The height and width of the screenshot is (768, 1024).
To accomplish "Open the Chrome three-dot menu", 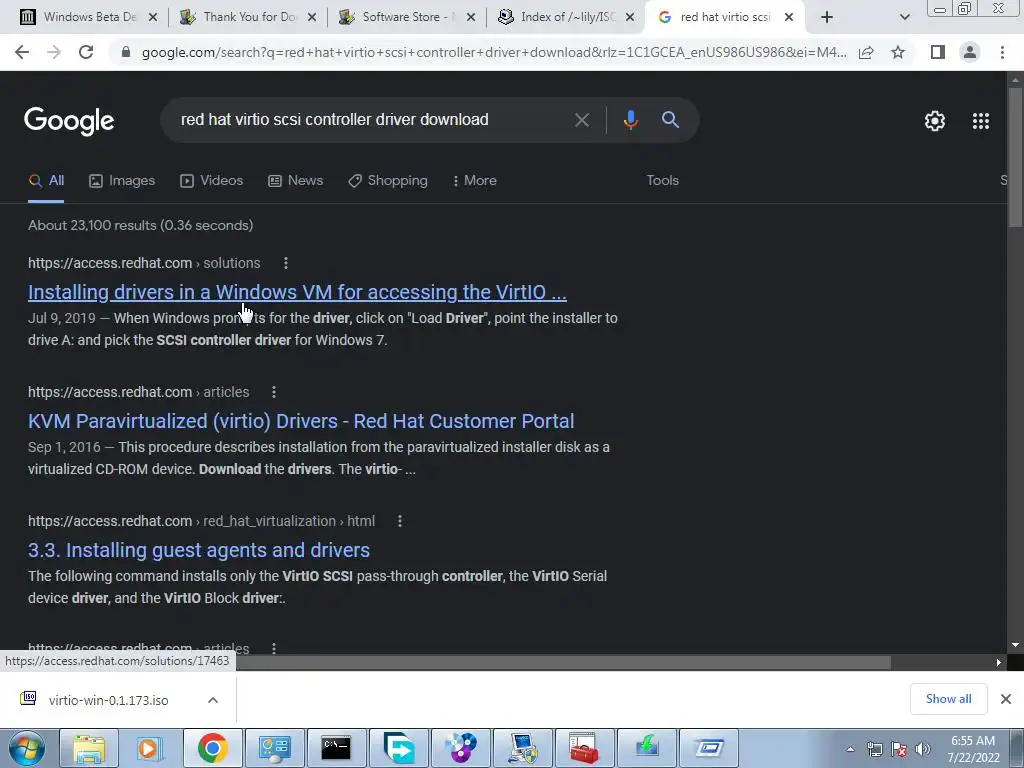I will point(1002,52).
